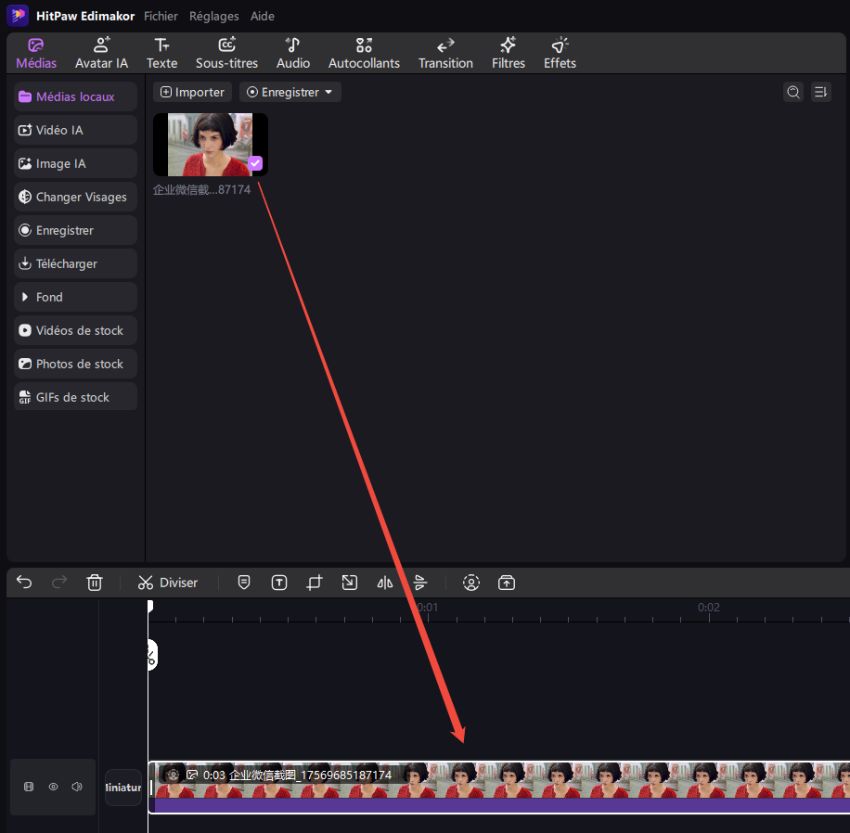Screen dimensions: 850x833
Task: Click the 0:02 mark on timeline ruler
Action: click(708, 610)
